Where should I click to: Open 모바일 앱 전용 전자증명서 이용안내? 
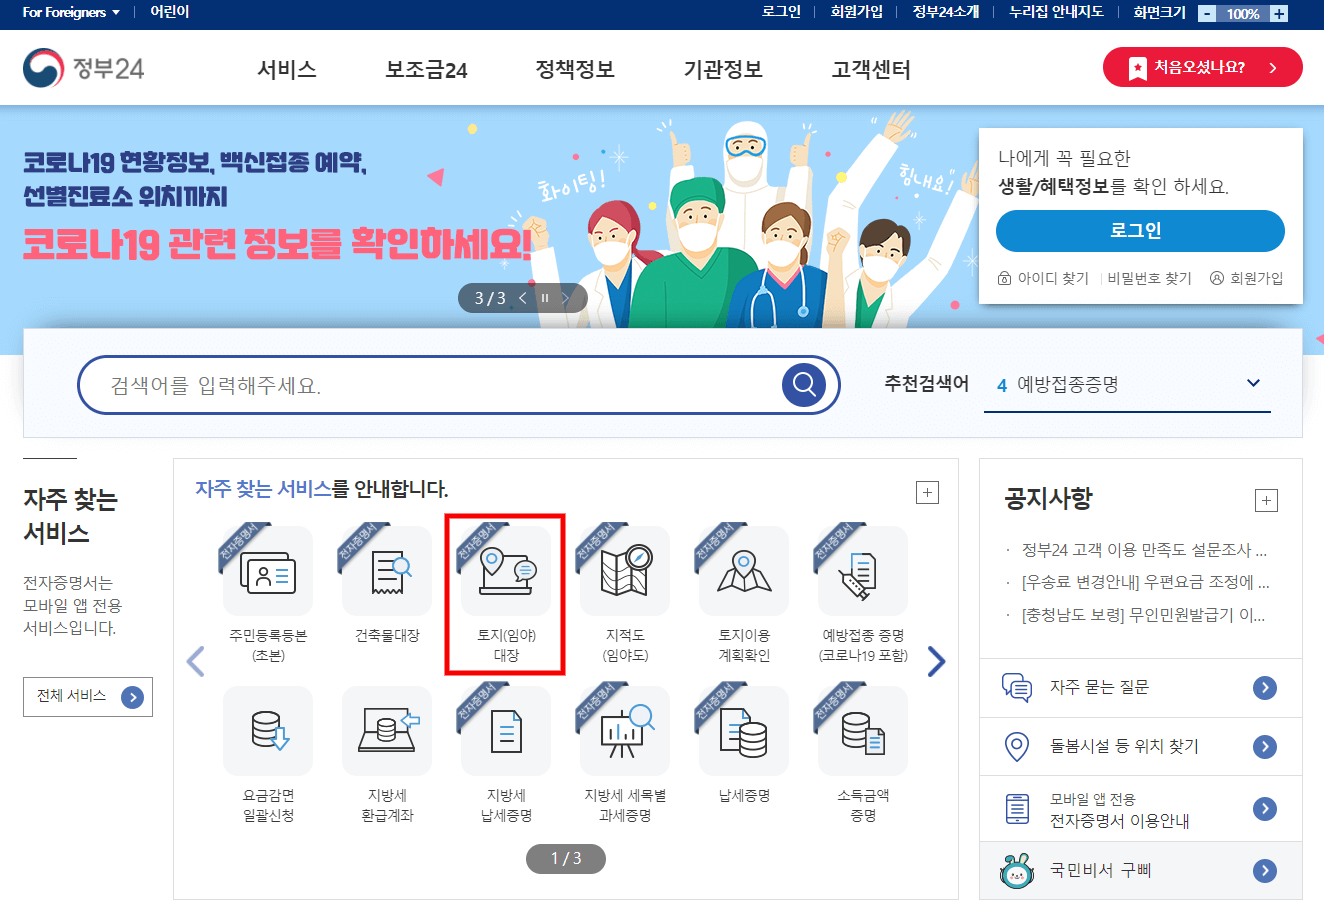click(x=1141, y=809)
